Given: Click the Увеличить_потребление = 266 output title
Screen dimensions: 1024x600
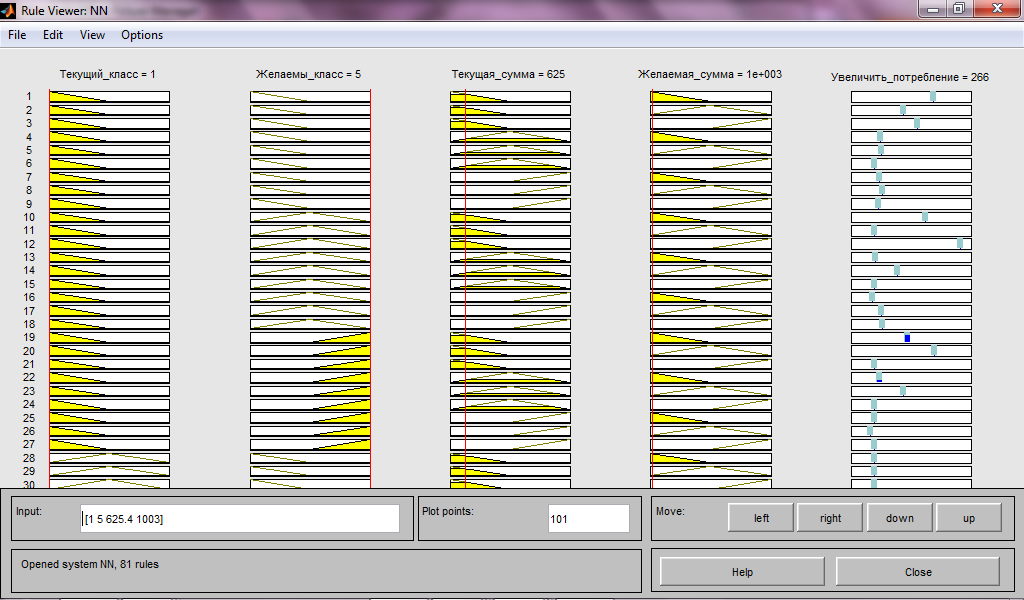Looking at the screenshot, I should (x=910, y=77).
